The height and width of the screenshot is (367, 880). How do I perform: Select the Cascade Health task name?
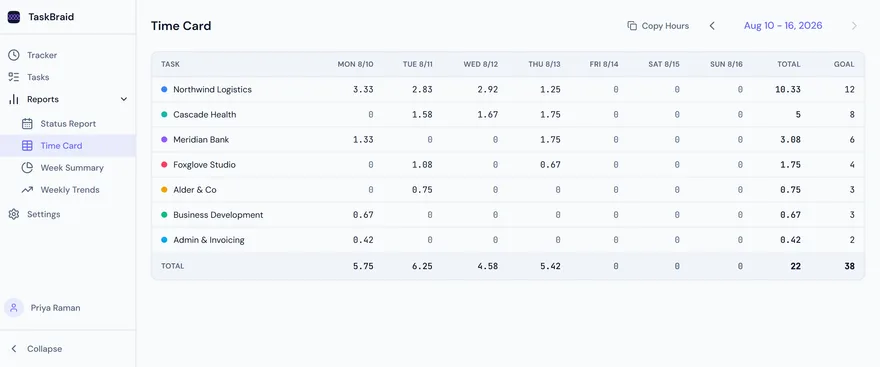(205, 114)
